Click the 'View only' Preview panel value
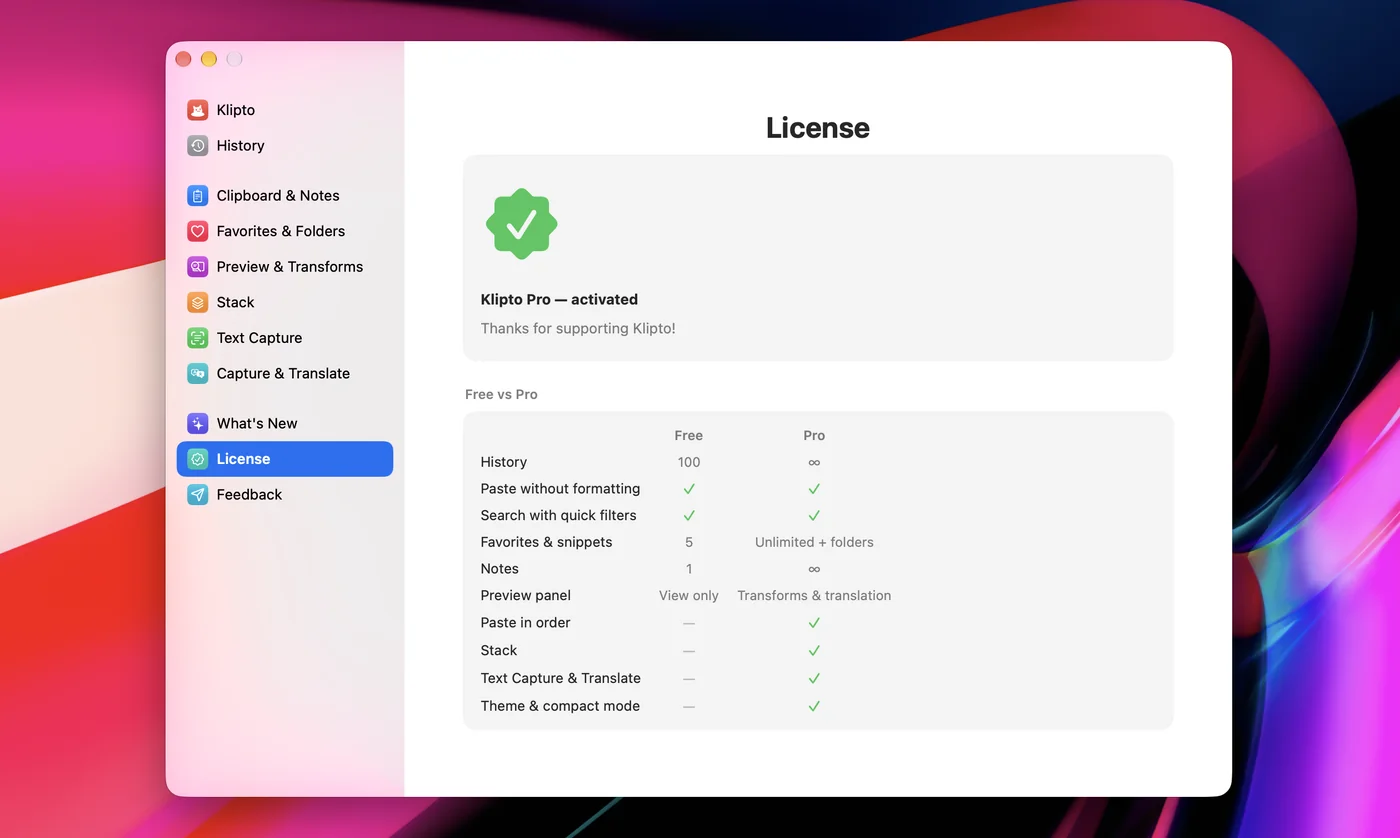 (x=689, y=596)
